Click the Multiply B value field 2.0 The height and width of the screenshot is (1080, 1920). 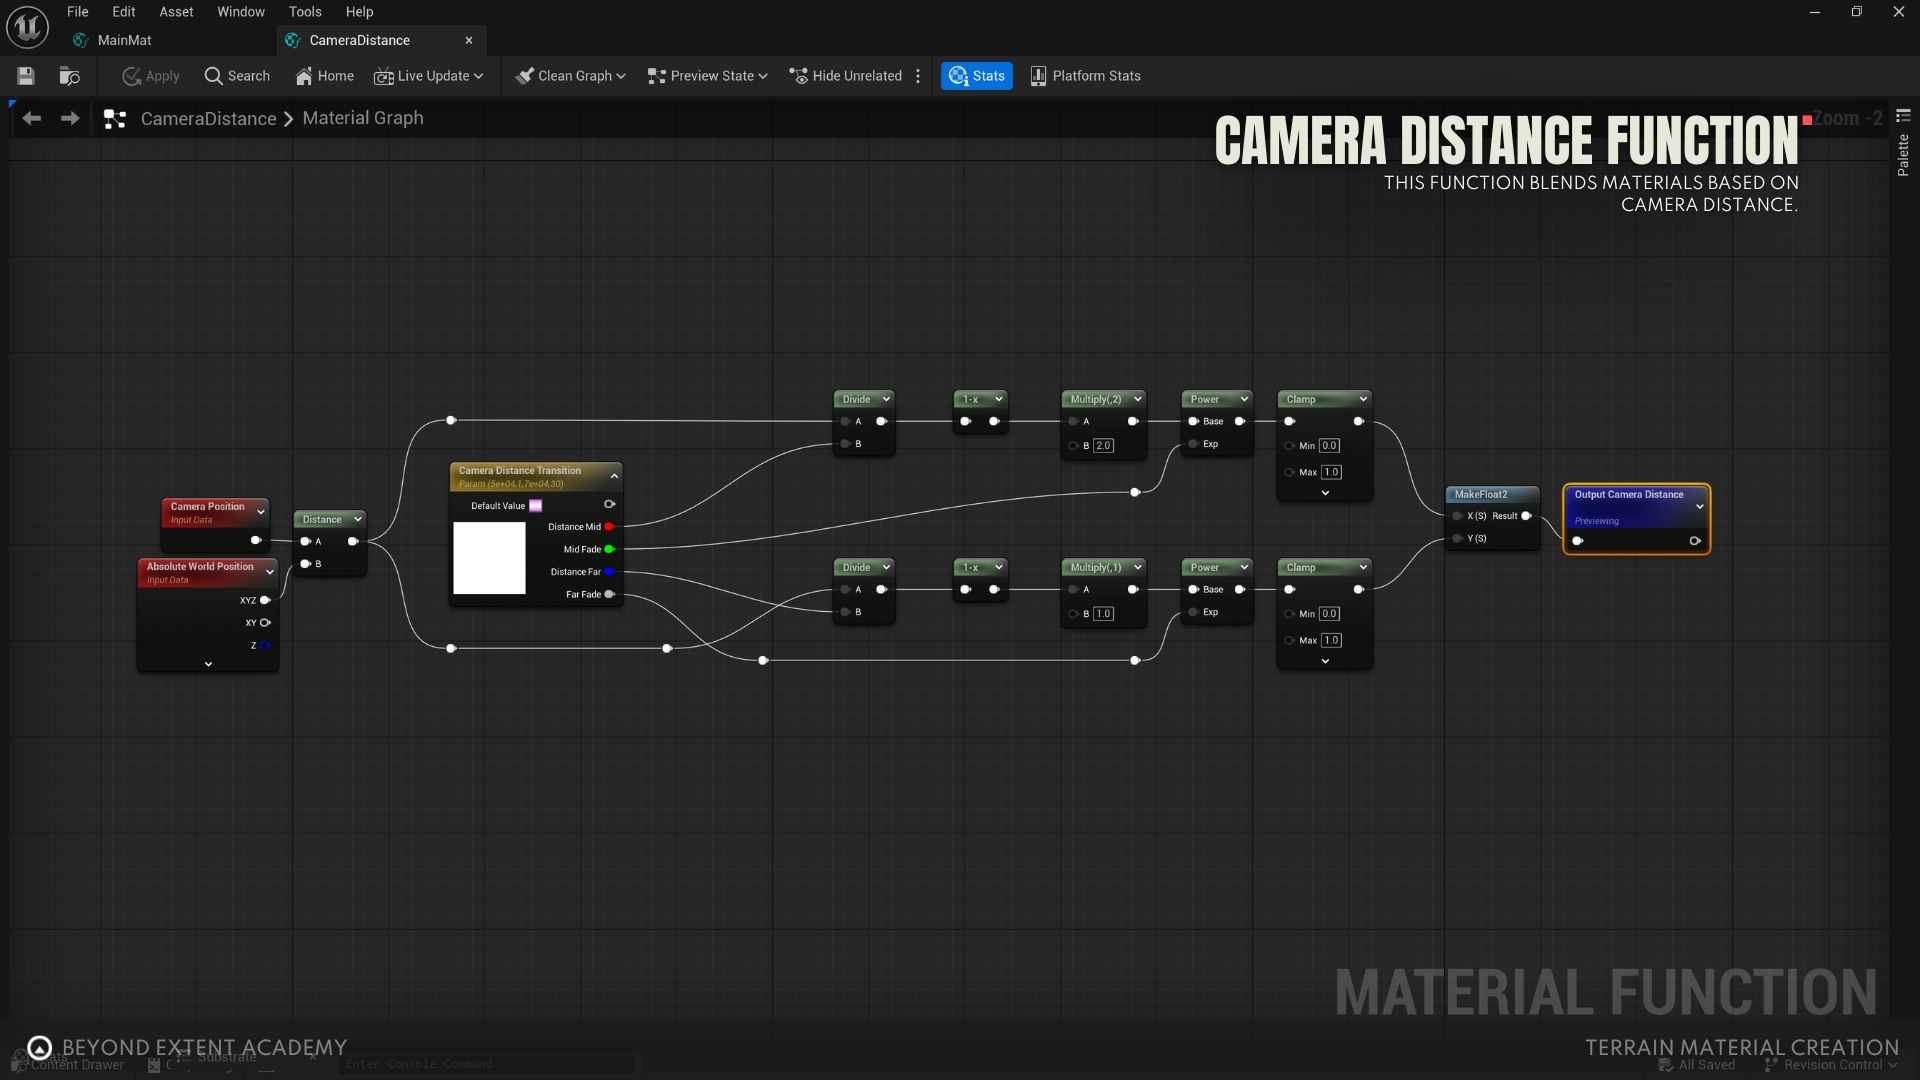(1103, 446)
